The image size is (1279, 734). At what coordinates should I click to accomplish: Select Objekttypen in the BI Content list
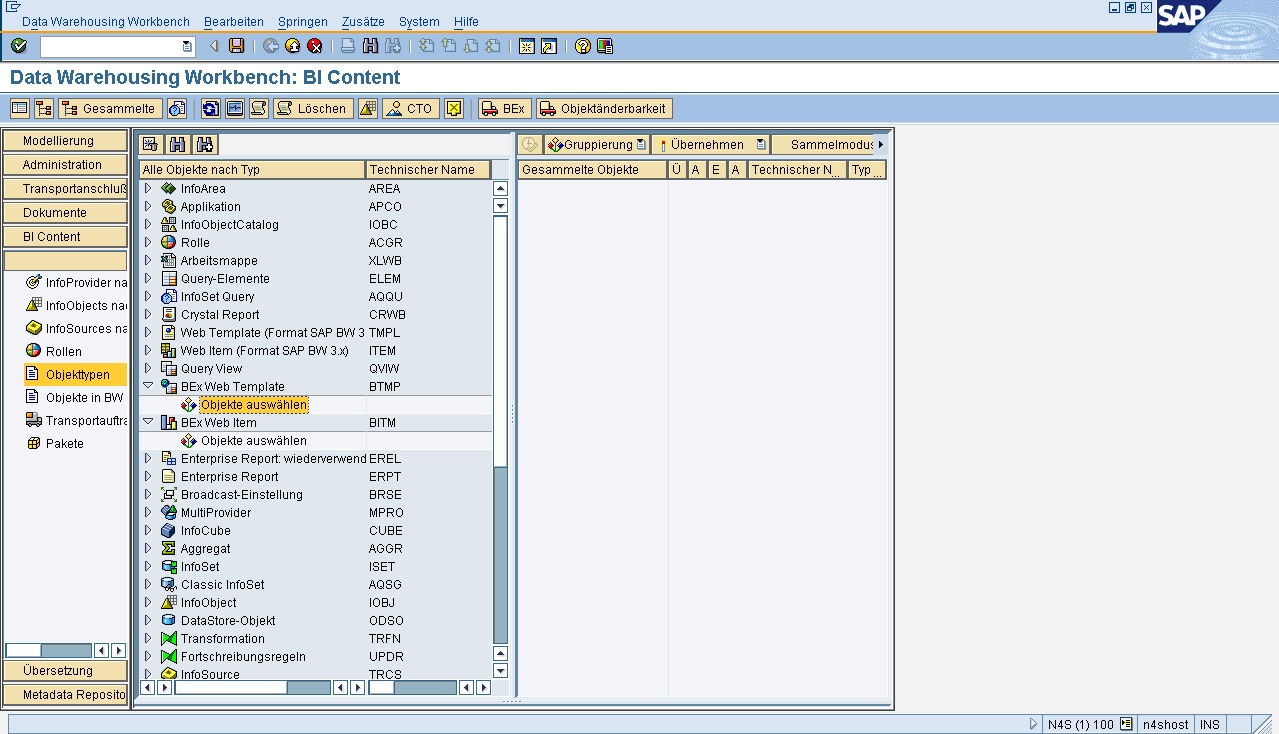point(77,375)
